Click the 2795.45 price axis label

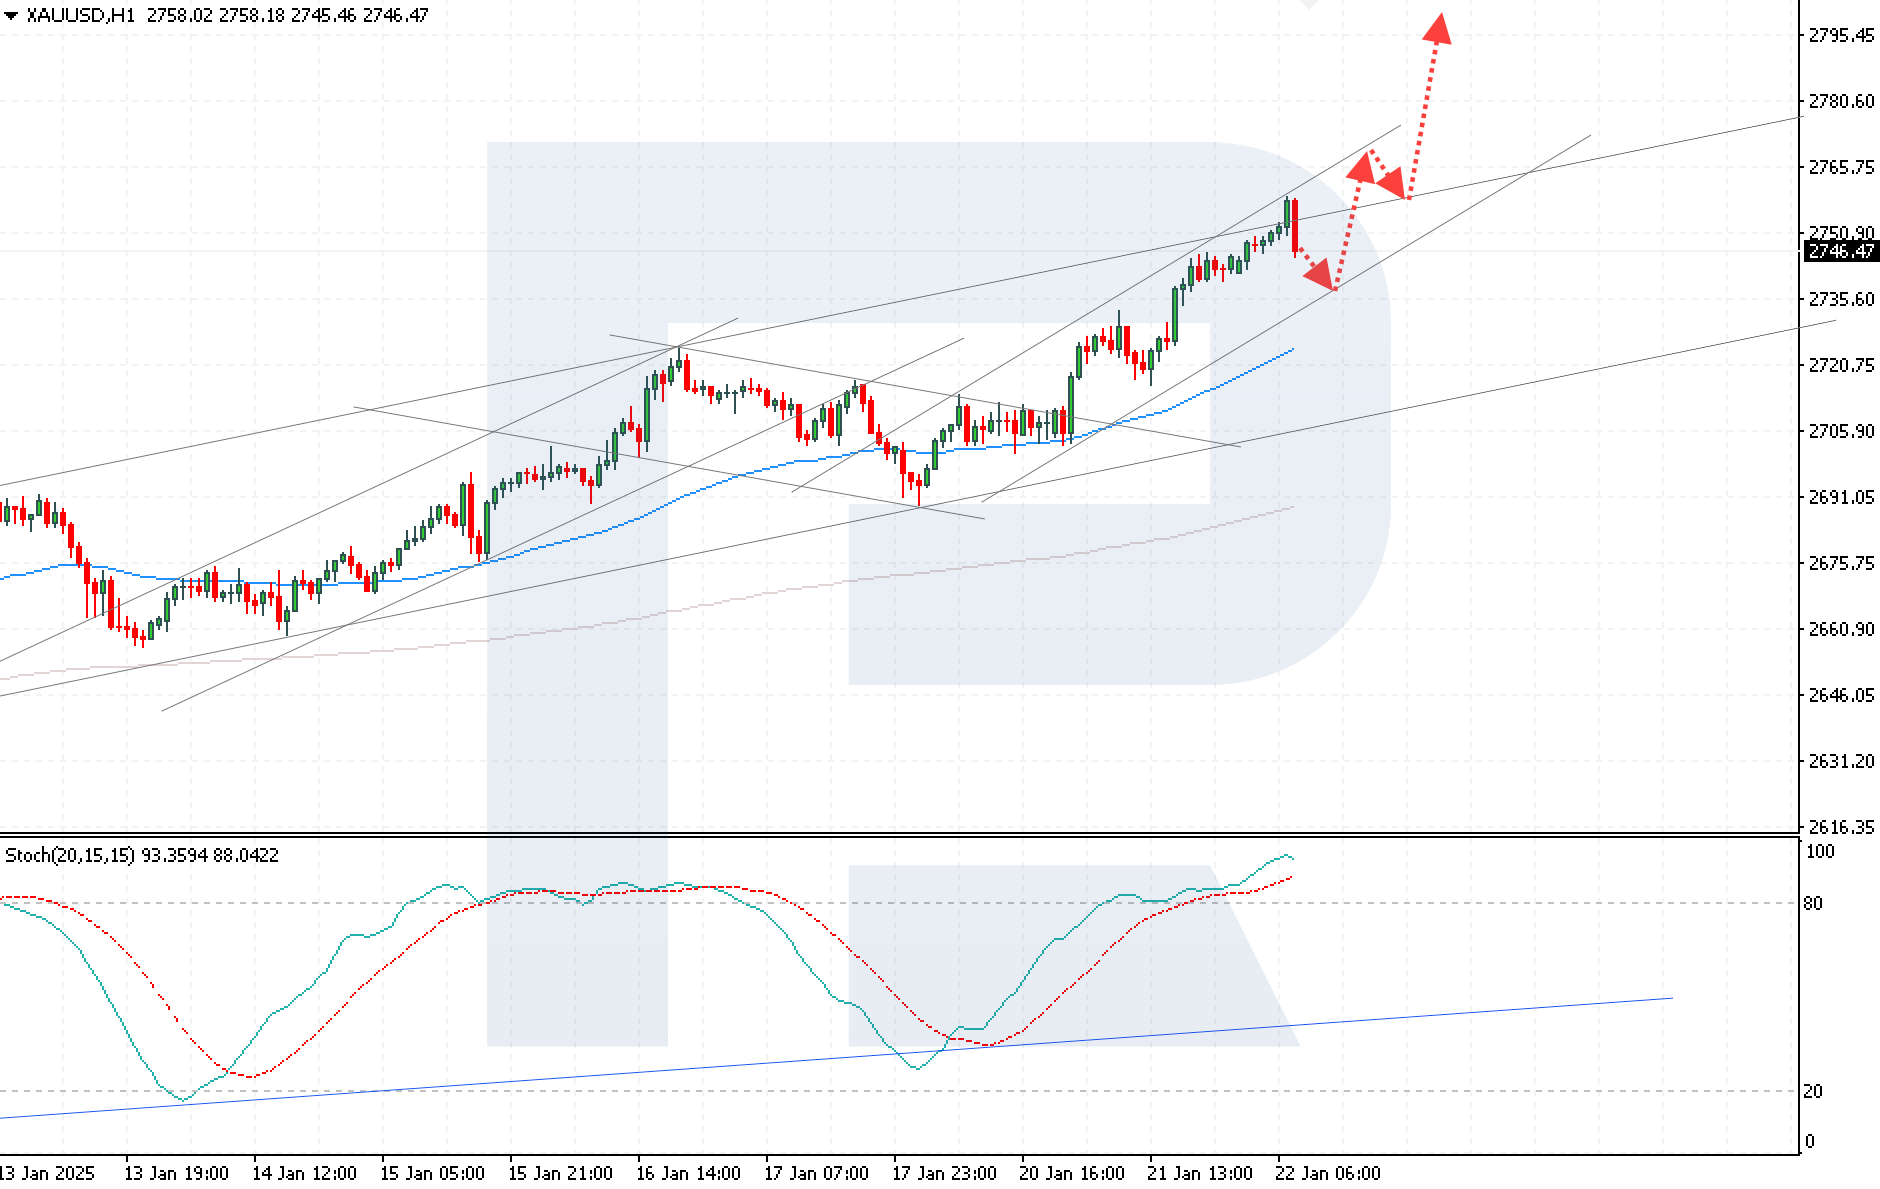click(1841, 35)
